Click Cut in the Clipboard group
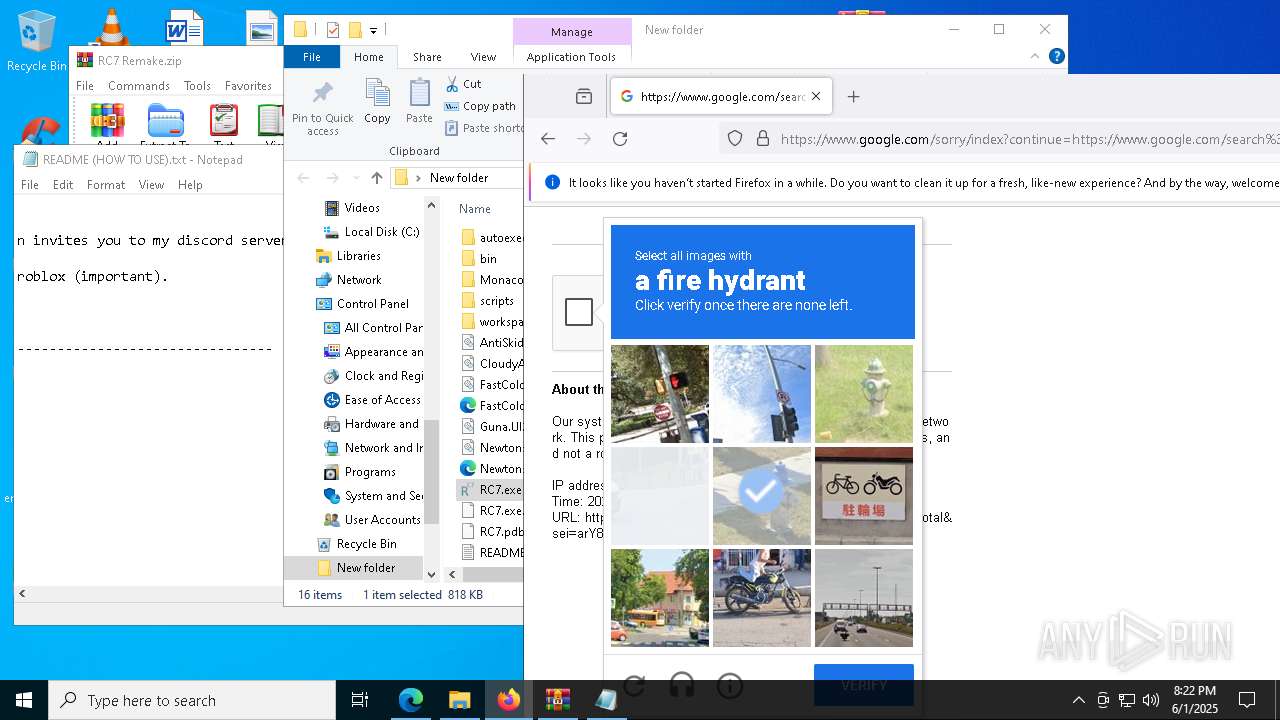Image resolution: width=1280 pixels, height=720 pixels. 463,84
